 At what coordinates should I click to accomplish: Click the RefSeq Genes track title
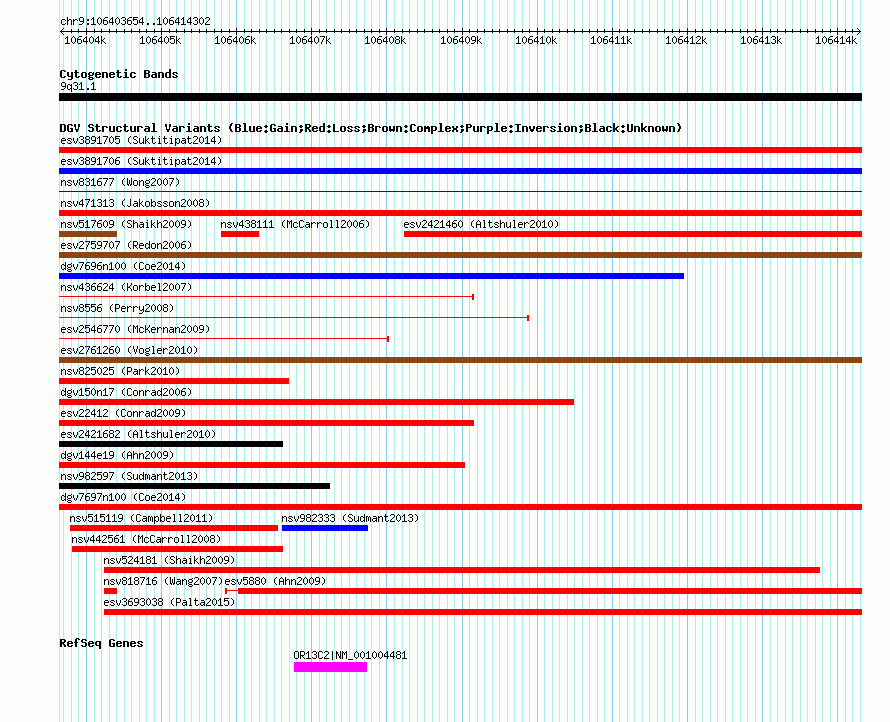pyautogui.click(x=101, y=643)
